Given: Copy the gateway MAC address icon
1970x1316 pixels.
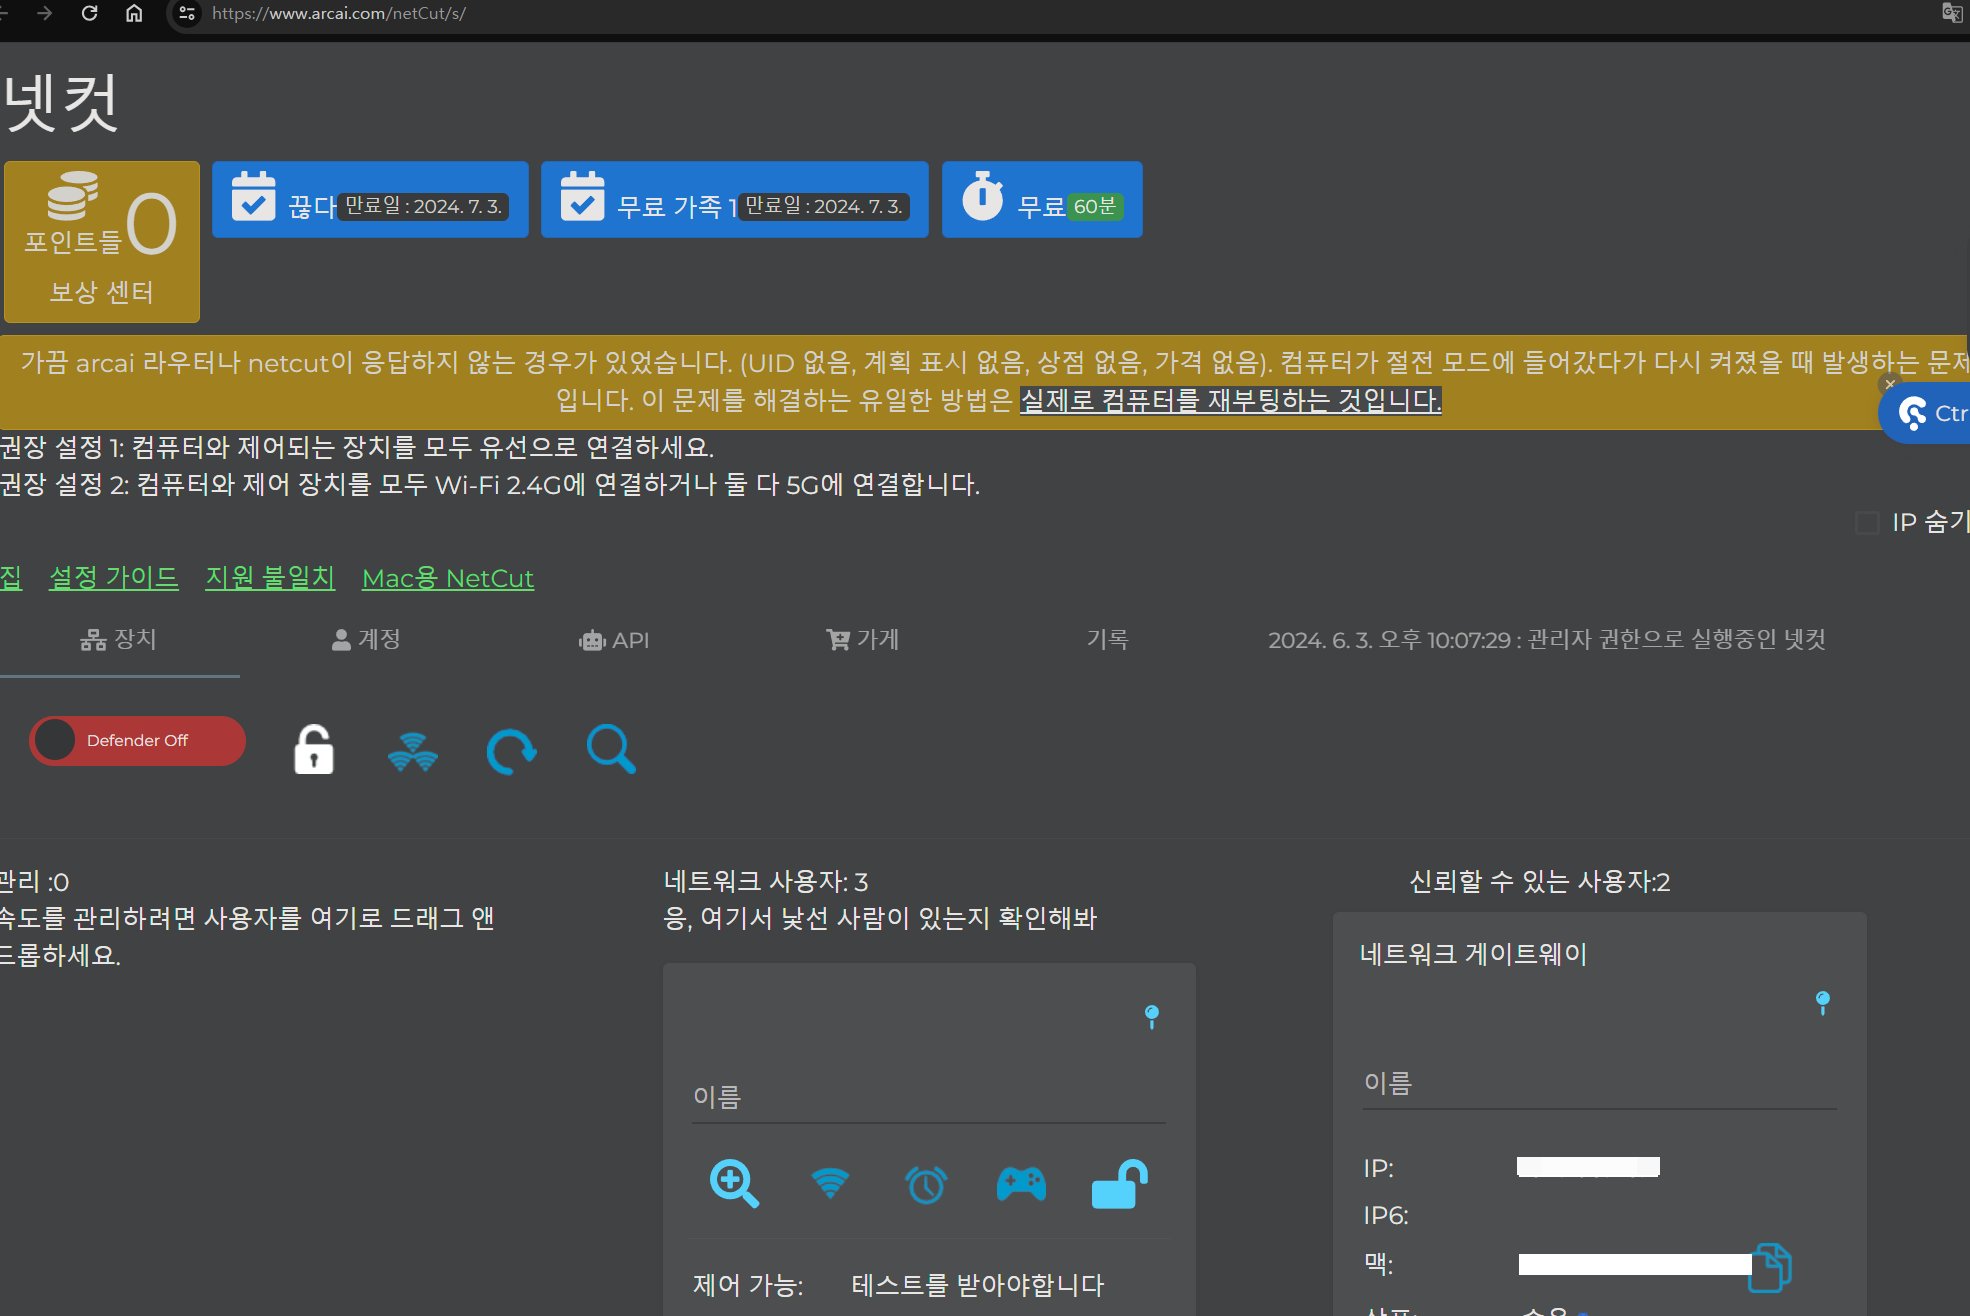Looking at the screenshot, I should [x=1771, y=1267].
